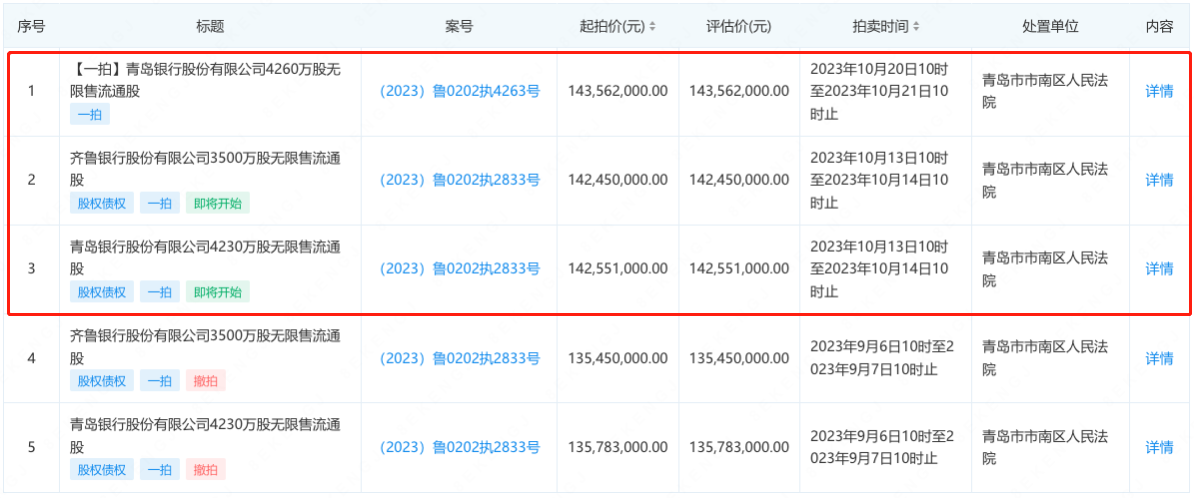Open 详情 link for row 2
This screenshot has height=498, width=1194.
point(1159,180)
